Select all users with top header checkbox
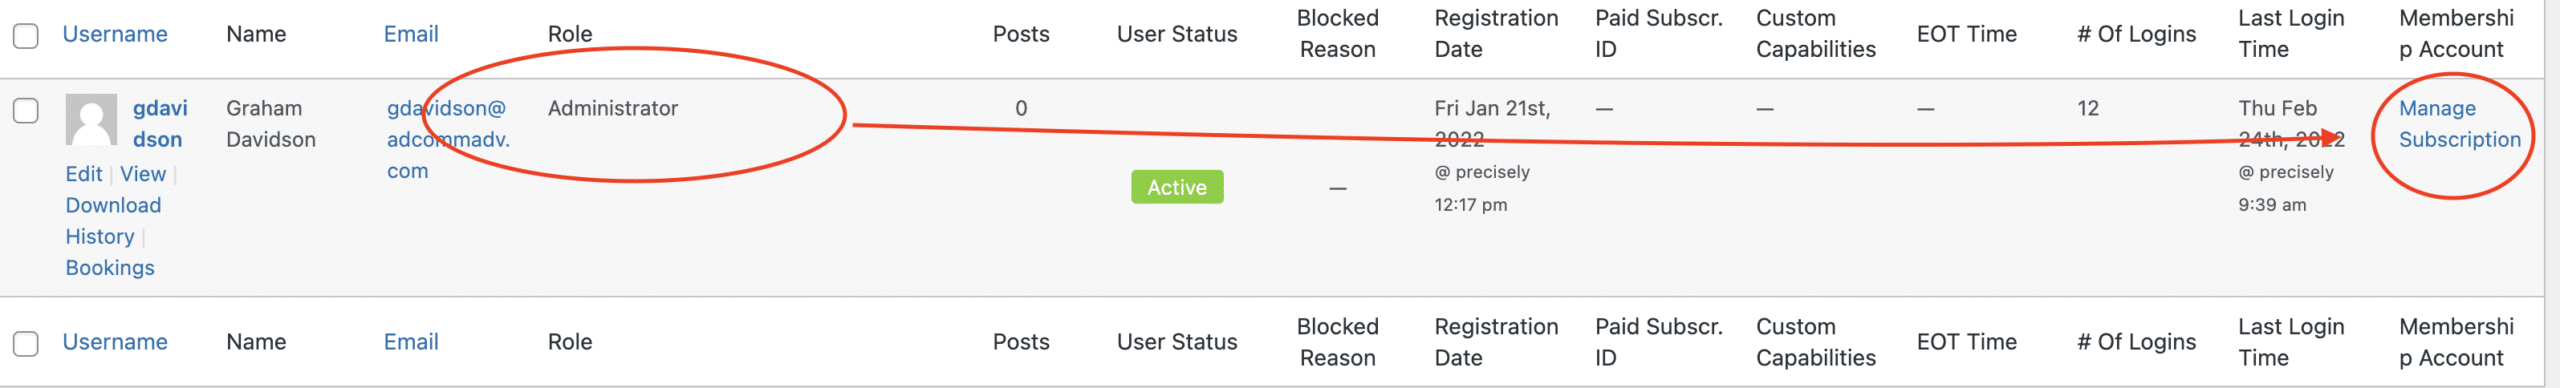Viewport: 2560px width, 388px height. tap(26, 36)
